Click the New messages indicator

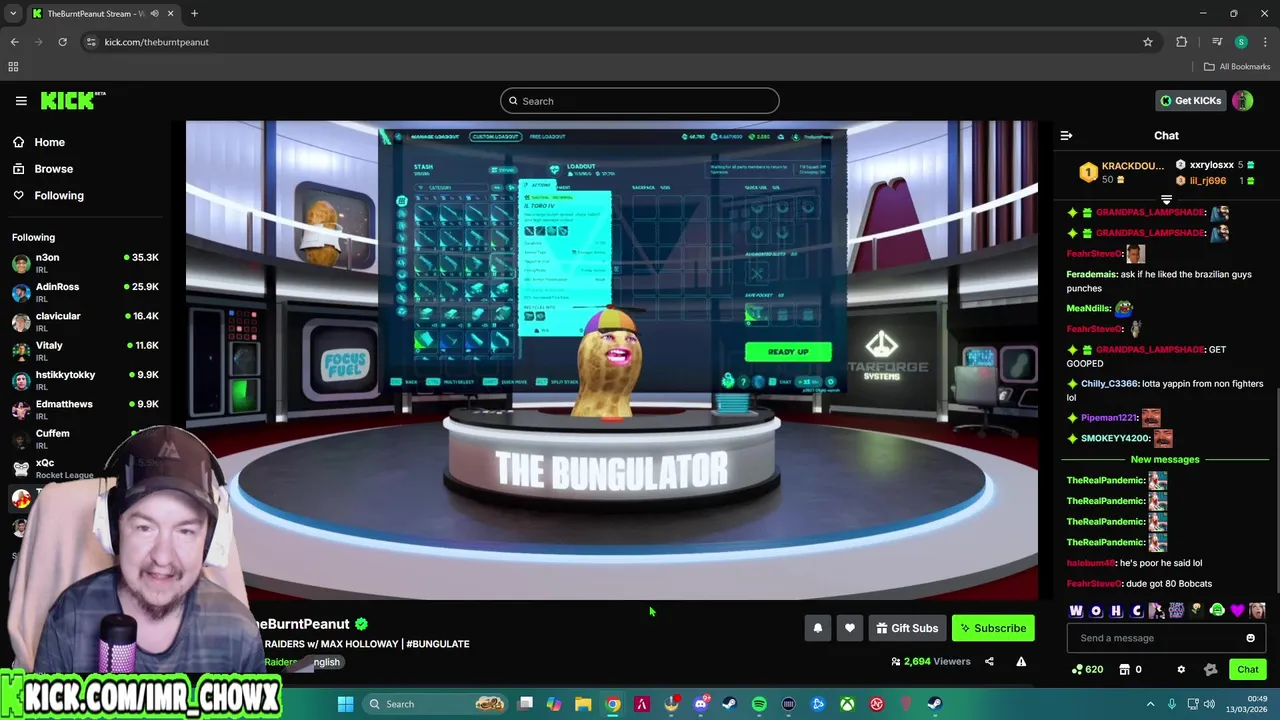point(1165,460)
